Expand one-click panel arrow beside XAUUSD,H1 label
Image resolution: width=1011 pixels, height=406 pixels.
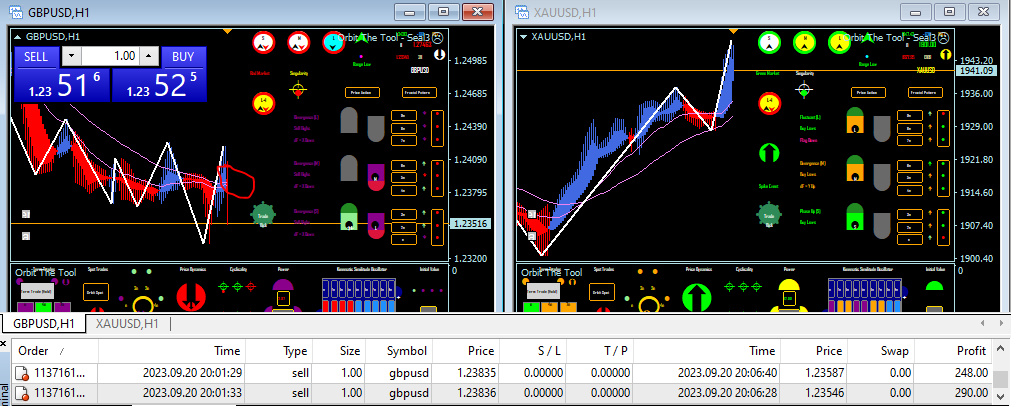point(524,37)
